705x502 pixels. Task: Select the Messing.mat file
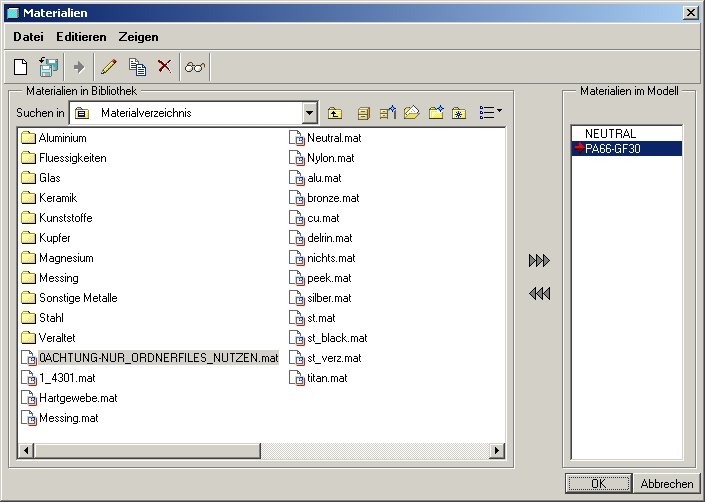tap(60, 418)
